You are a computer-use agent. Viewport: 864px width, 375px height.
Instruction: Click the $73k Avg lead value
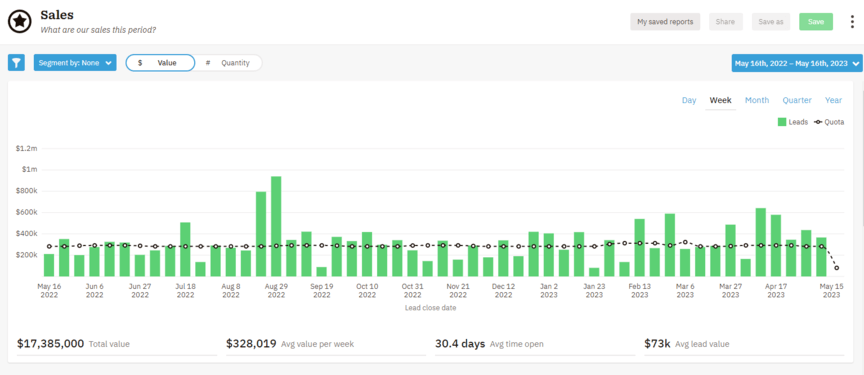coord(687,344)
